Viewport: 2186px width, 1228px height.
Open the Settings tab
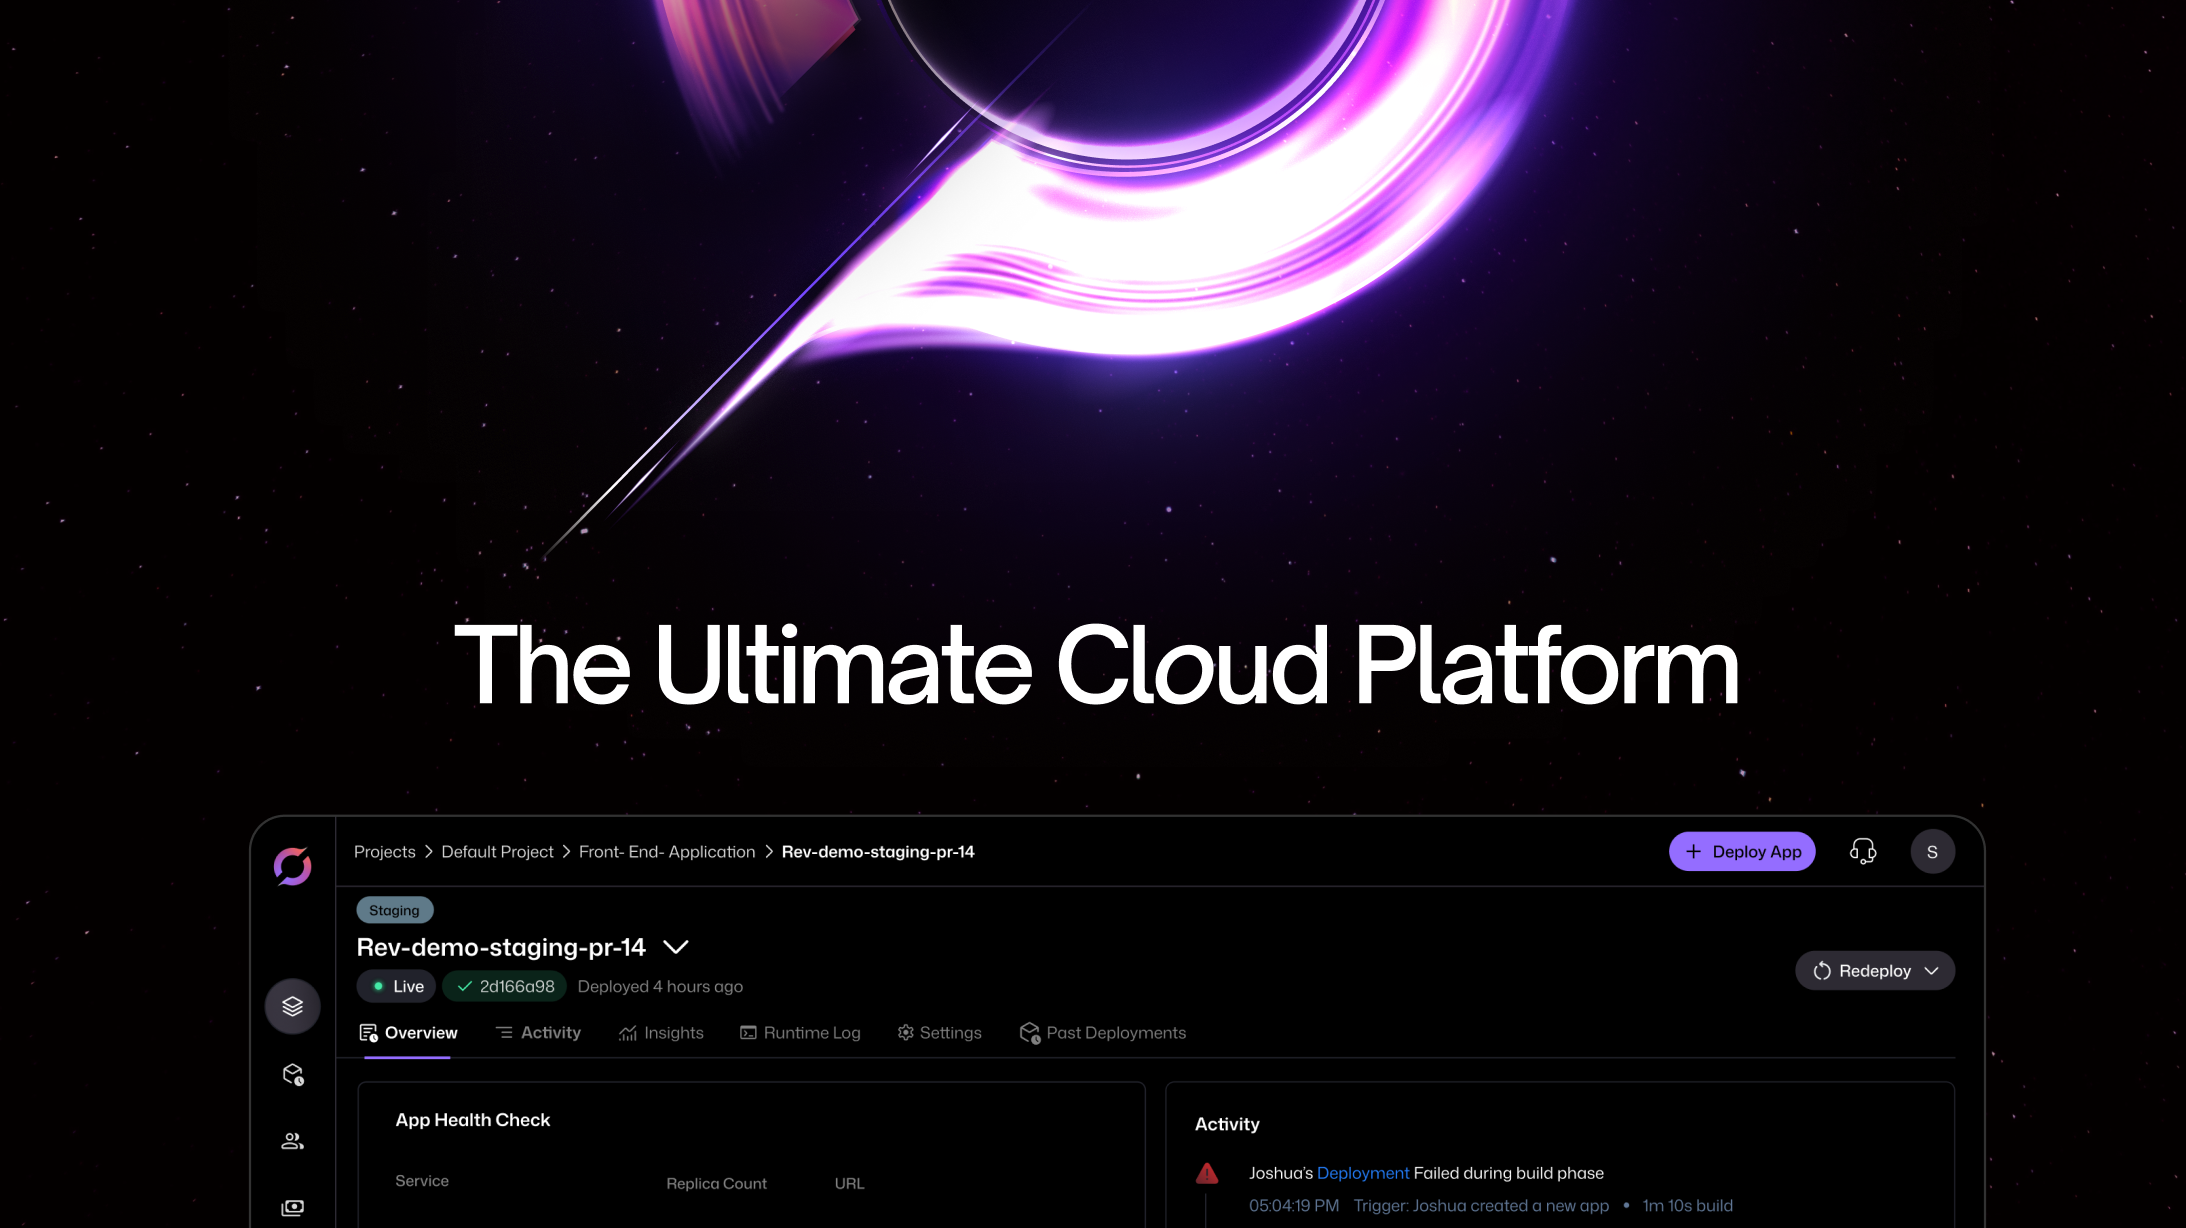(x=939, y=1033)
